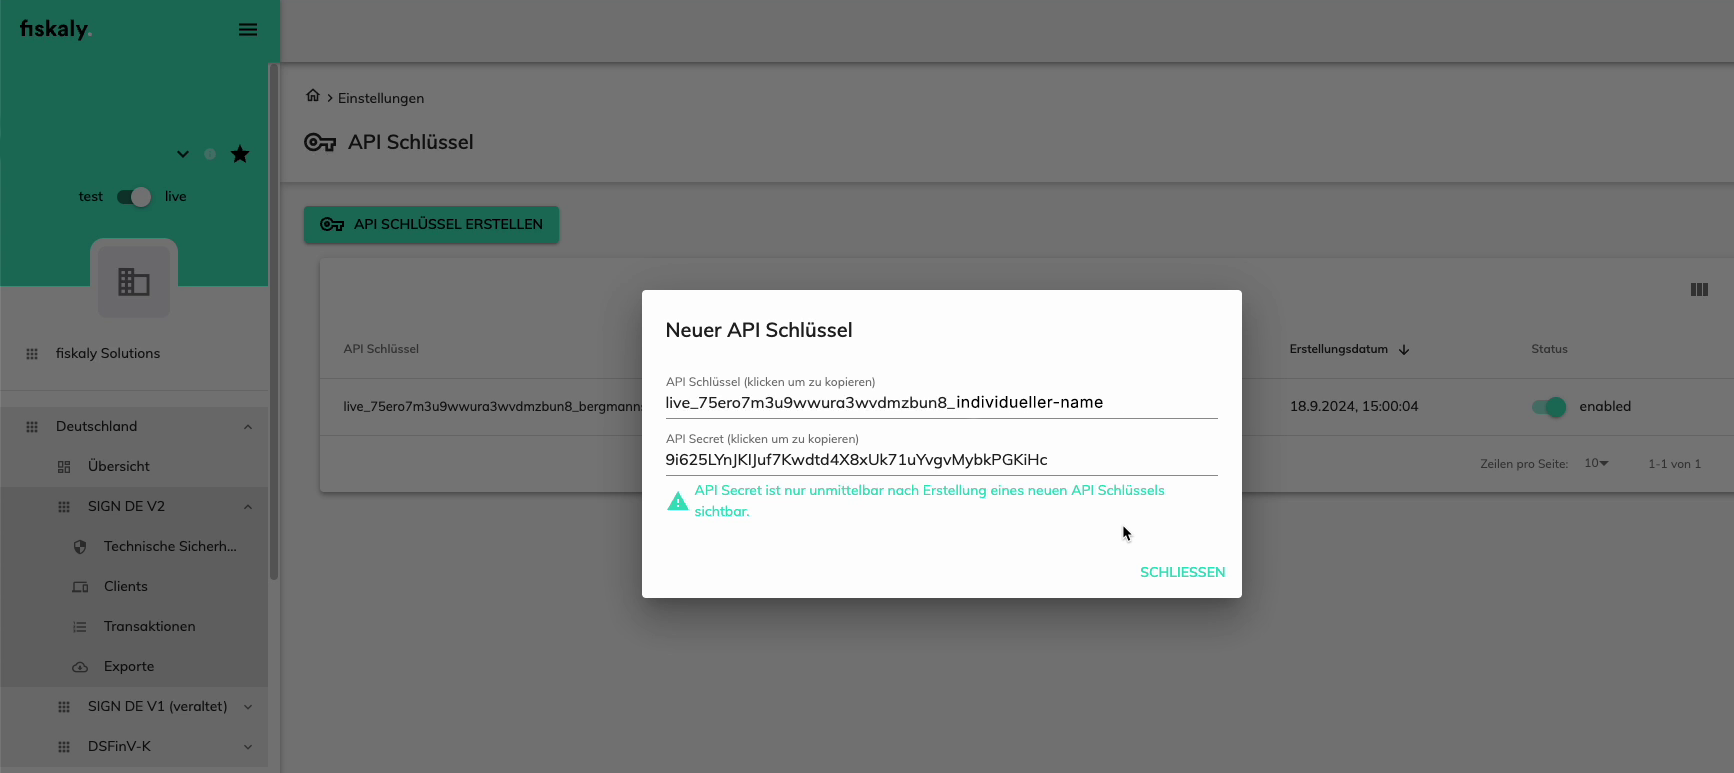1734x773 pixels.
Task: Toggle the test/live environment switch
Action: tap(134, 197)
